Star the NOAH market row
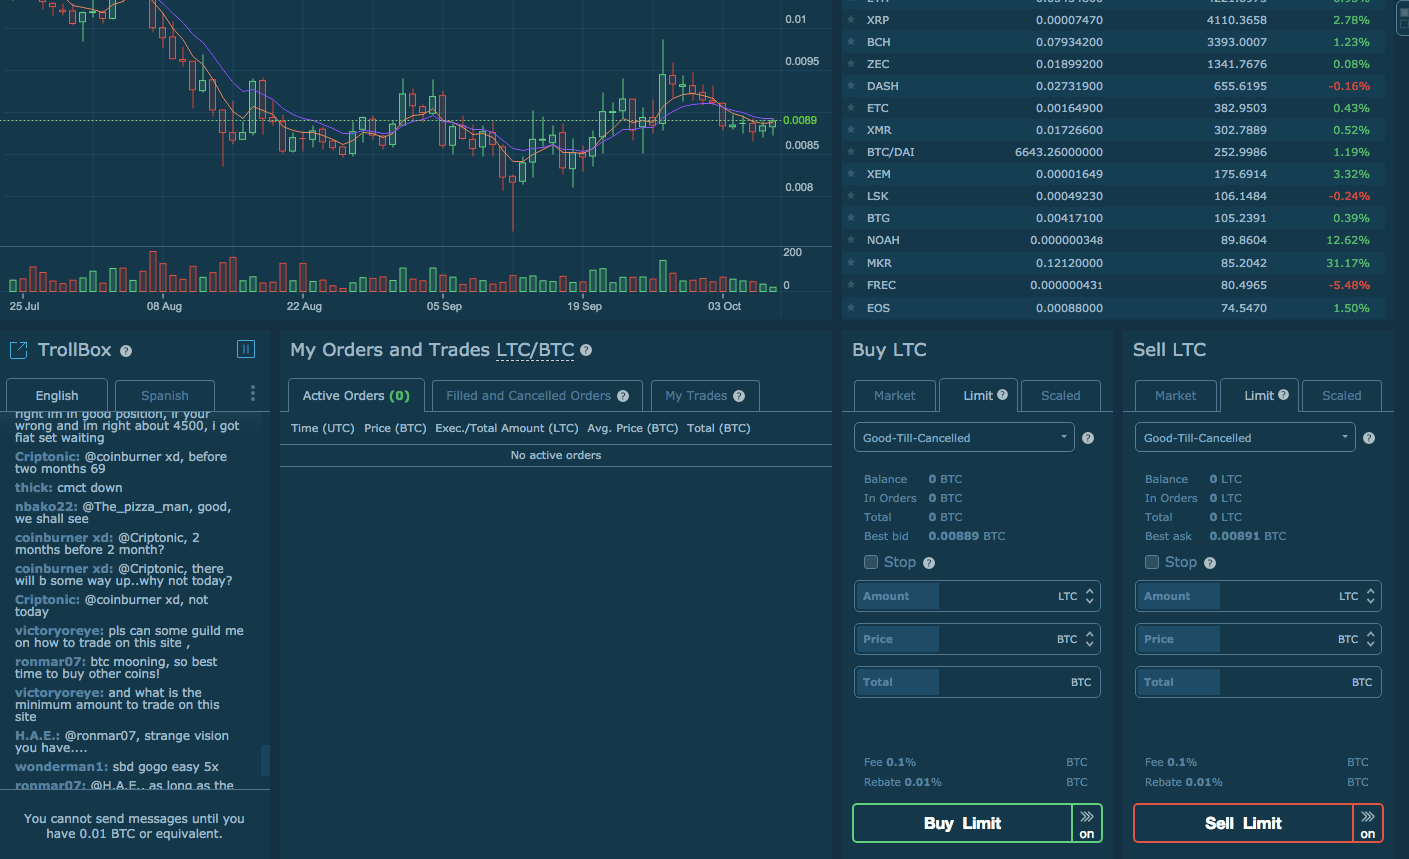 [851, 240]
